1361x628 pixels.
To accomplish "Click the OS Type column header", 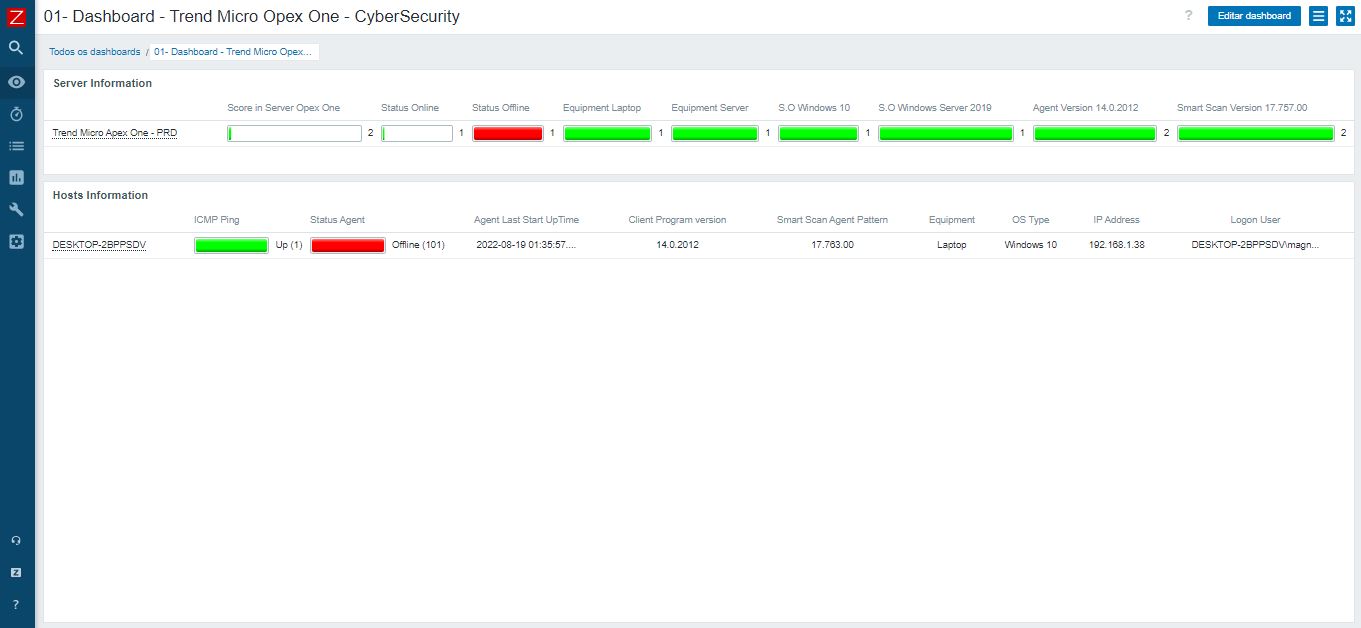I will 1030,220.
